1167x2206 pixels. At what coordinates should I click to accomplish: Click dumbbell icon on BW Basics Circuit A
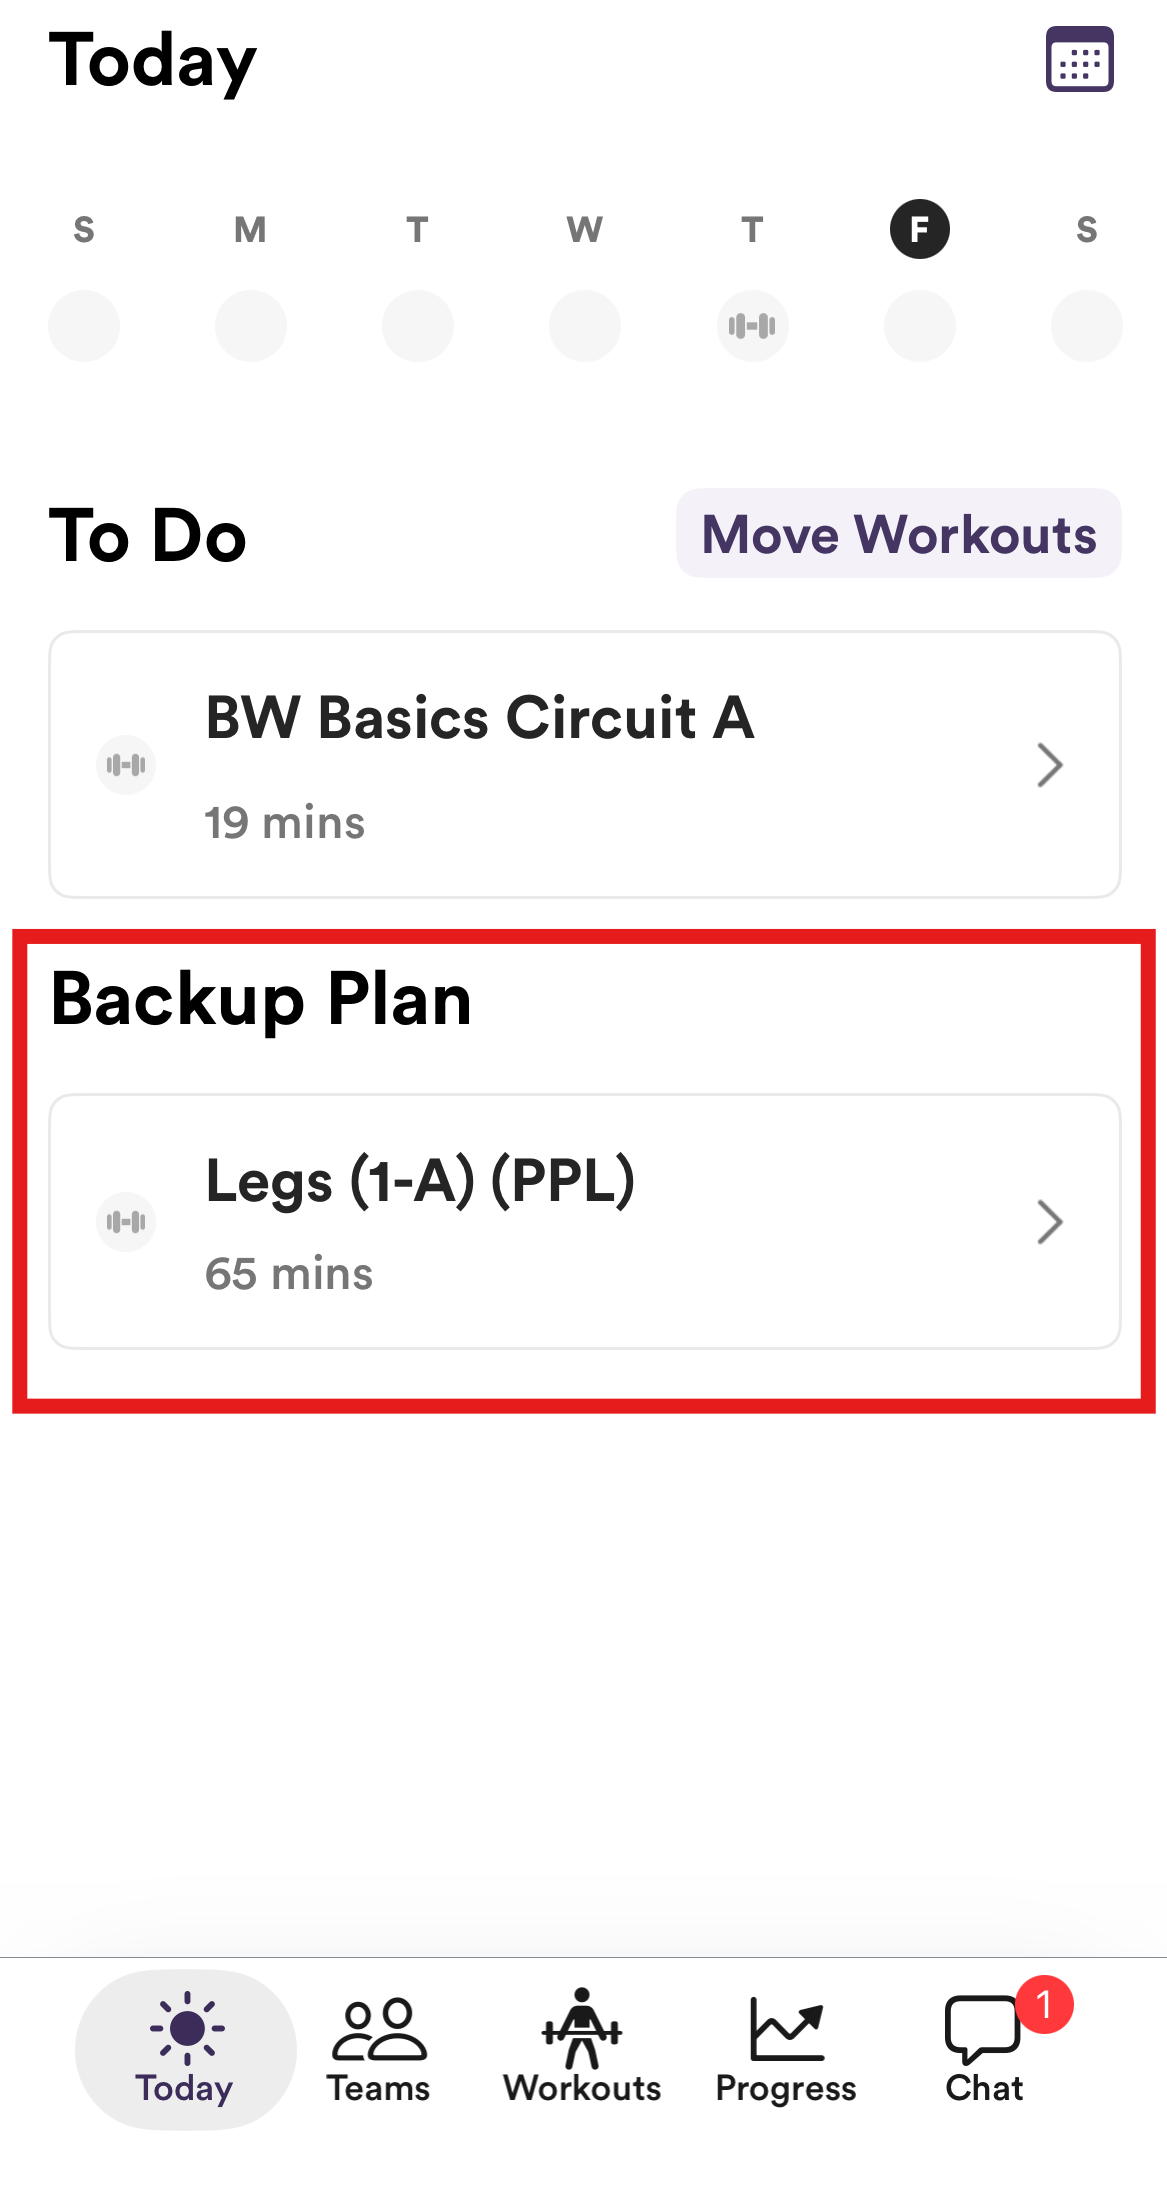pos(126,765)
